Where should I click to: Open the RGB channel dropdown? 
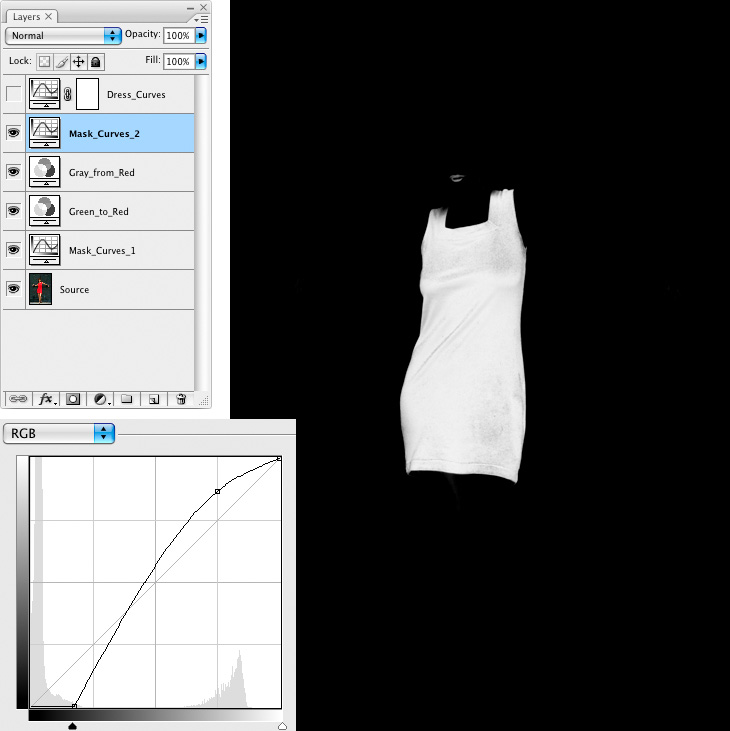tap(59, 433)
